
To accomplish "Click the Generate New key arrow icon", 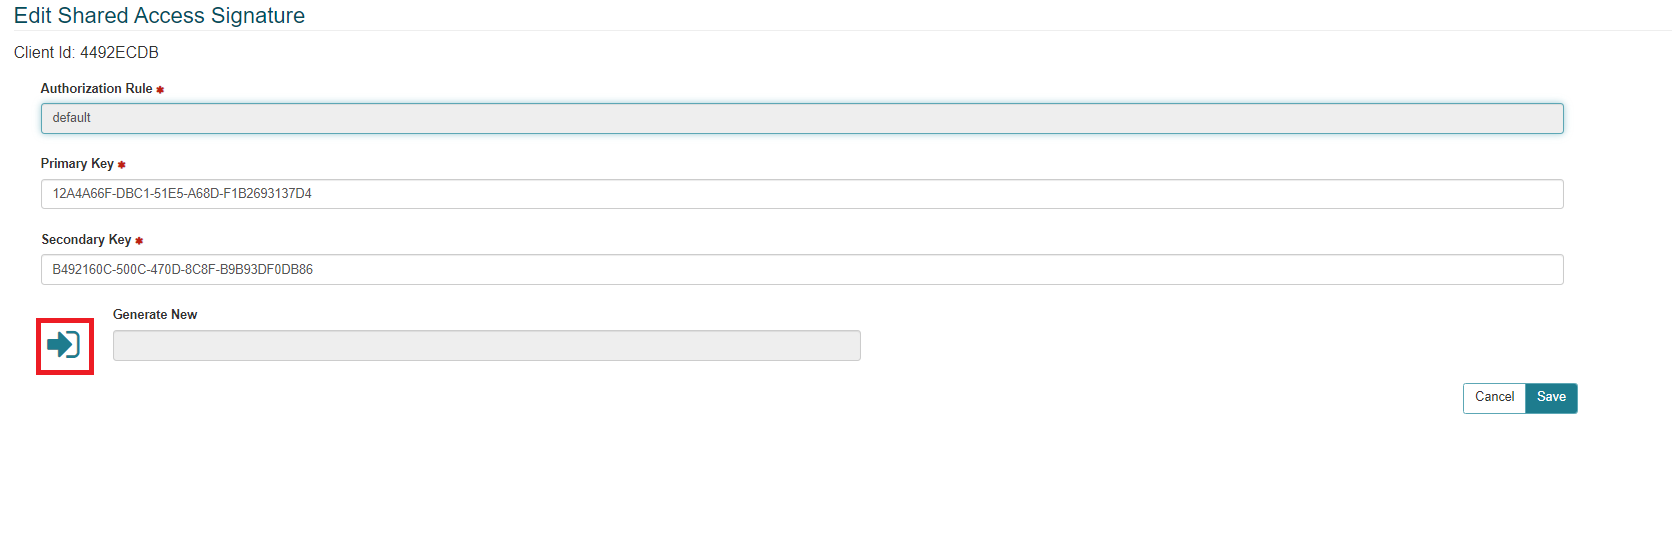I will 64,345.
